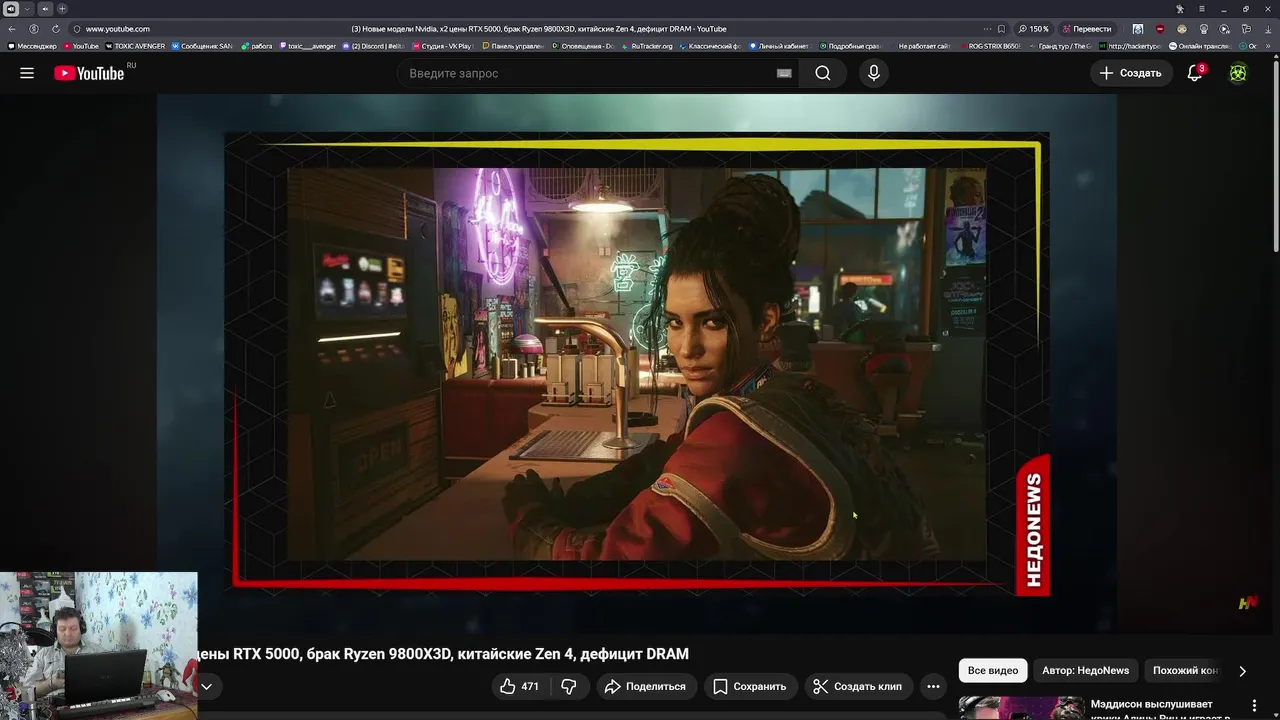
Task: Dislike the video
Action: [568, 686]
